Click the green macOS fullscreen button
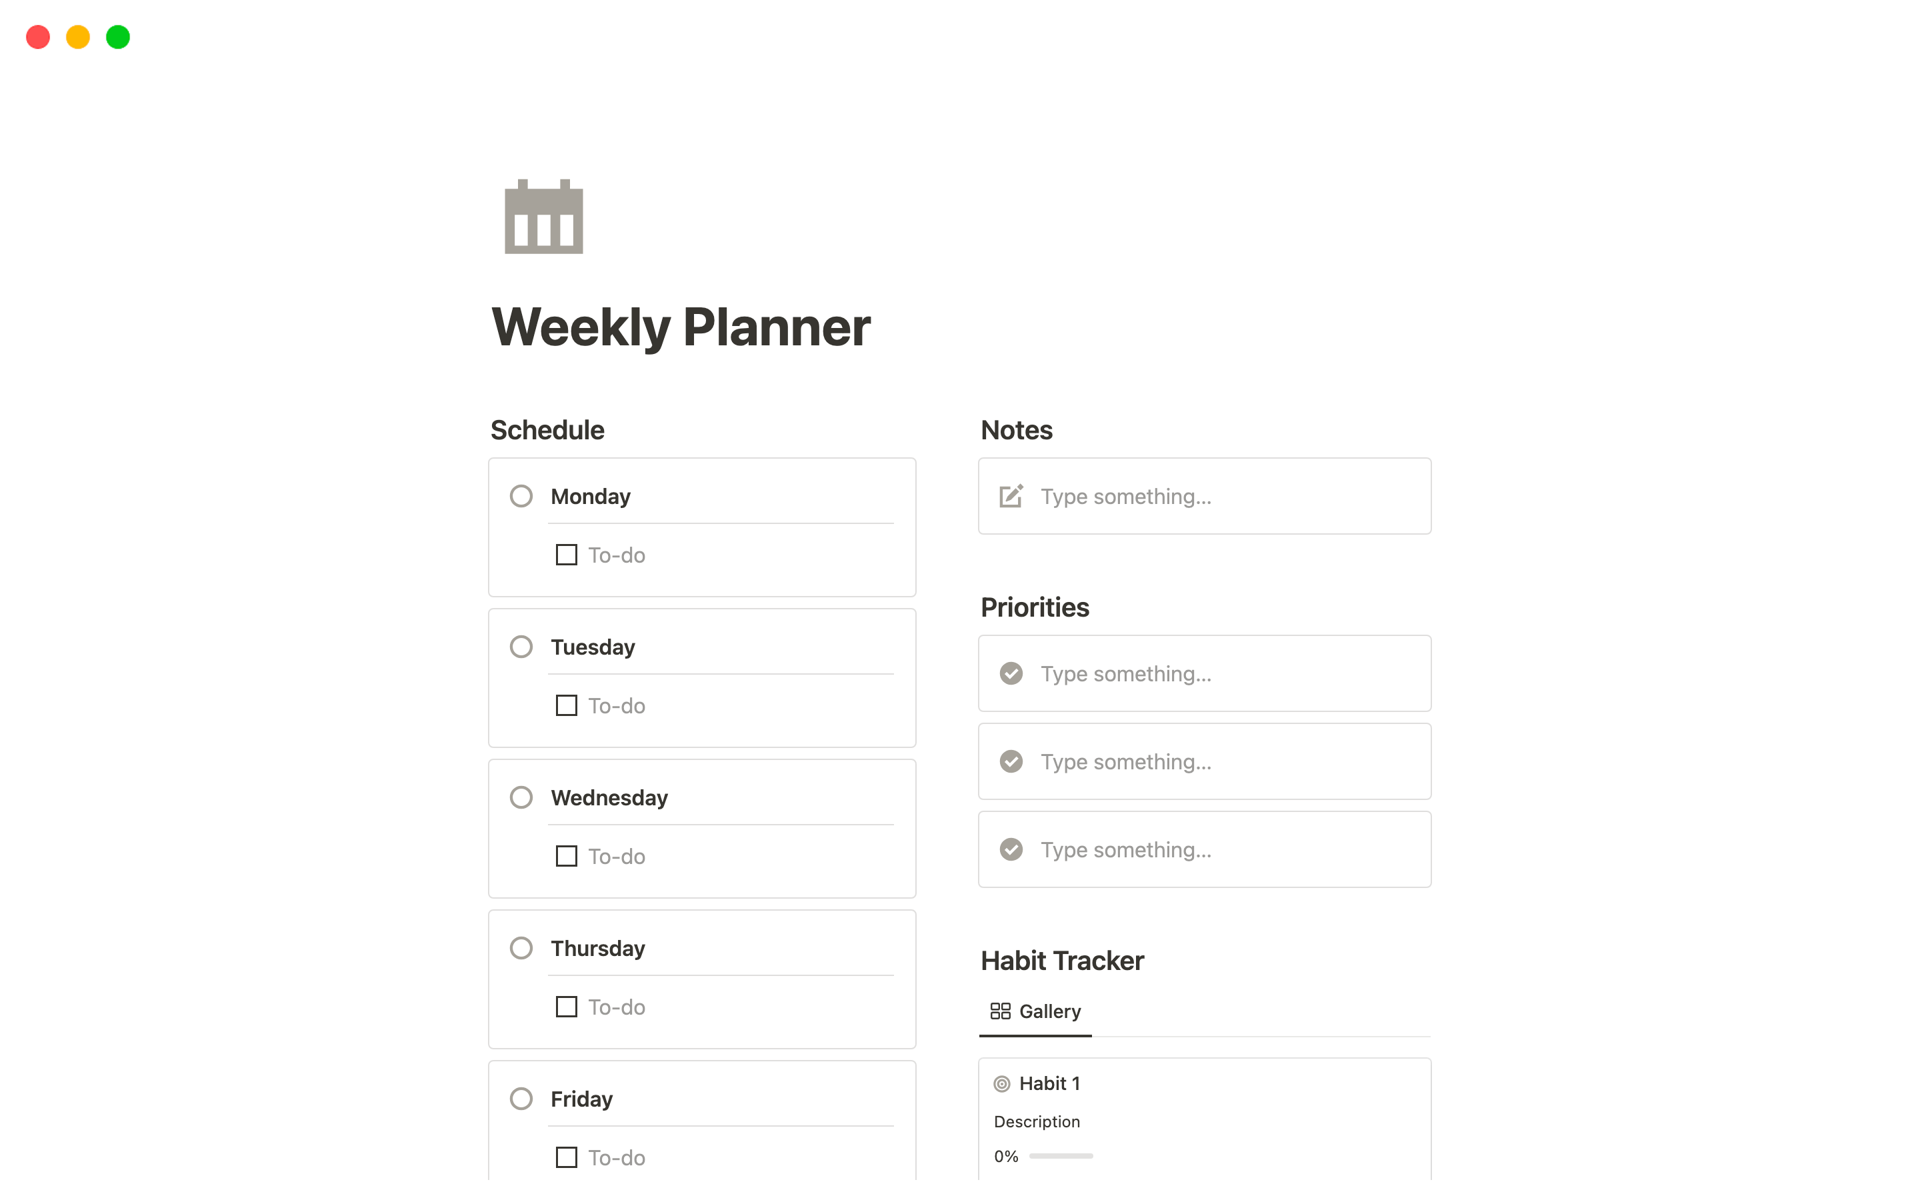This screenshot has height=1200, width=1920. point(118,37)
